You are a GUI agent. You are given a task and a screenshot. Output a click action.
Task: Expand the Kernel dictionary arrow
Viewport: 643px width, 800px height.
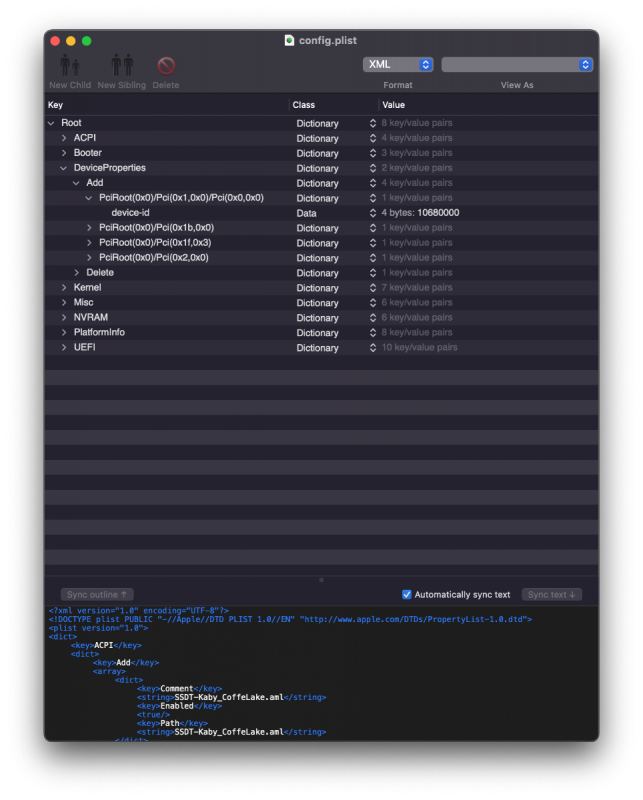point(64,288)
